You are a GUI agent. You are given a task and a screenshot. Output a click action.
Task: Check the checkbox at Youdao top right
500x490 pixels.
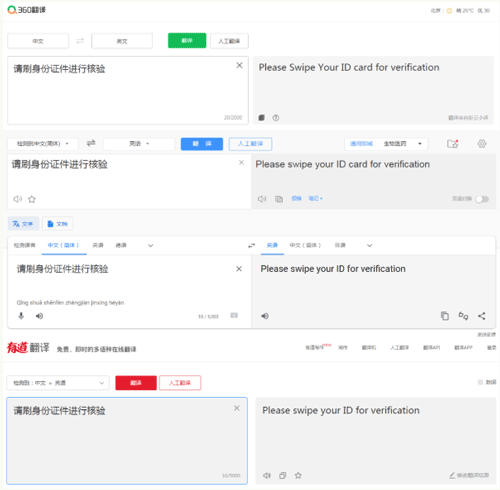click(x=480, y=382)
